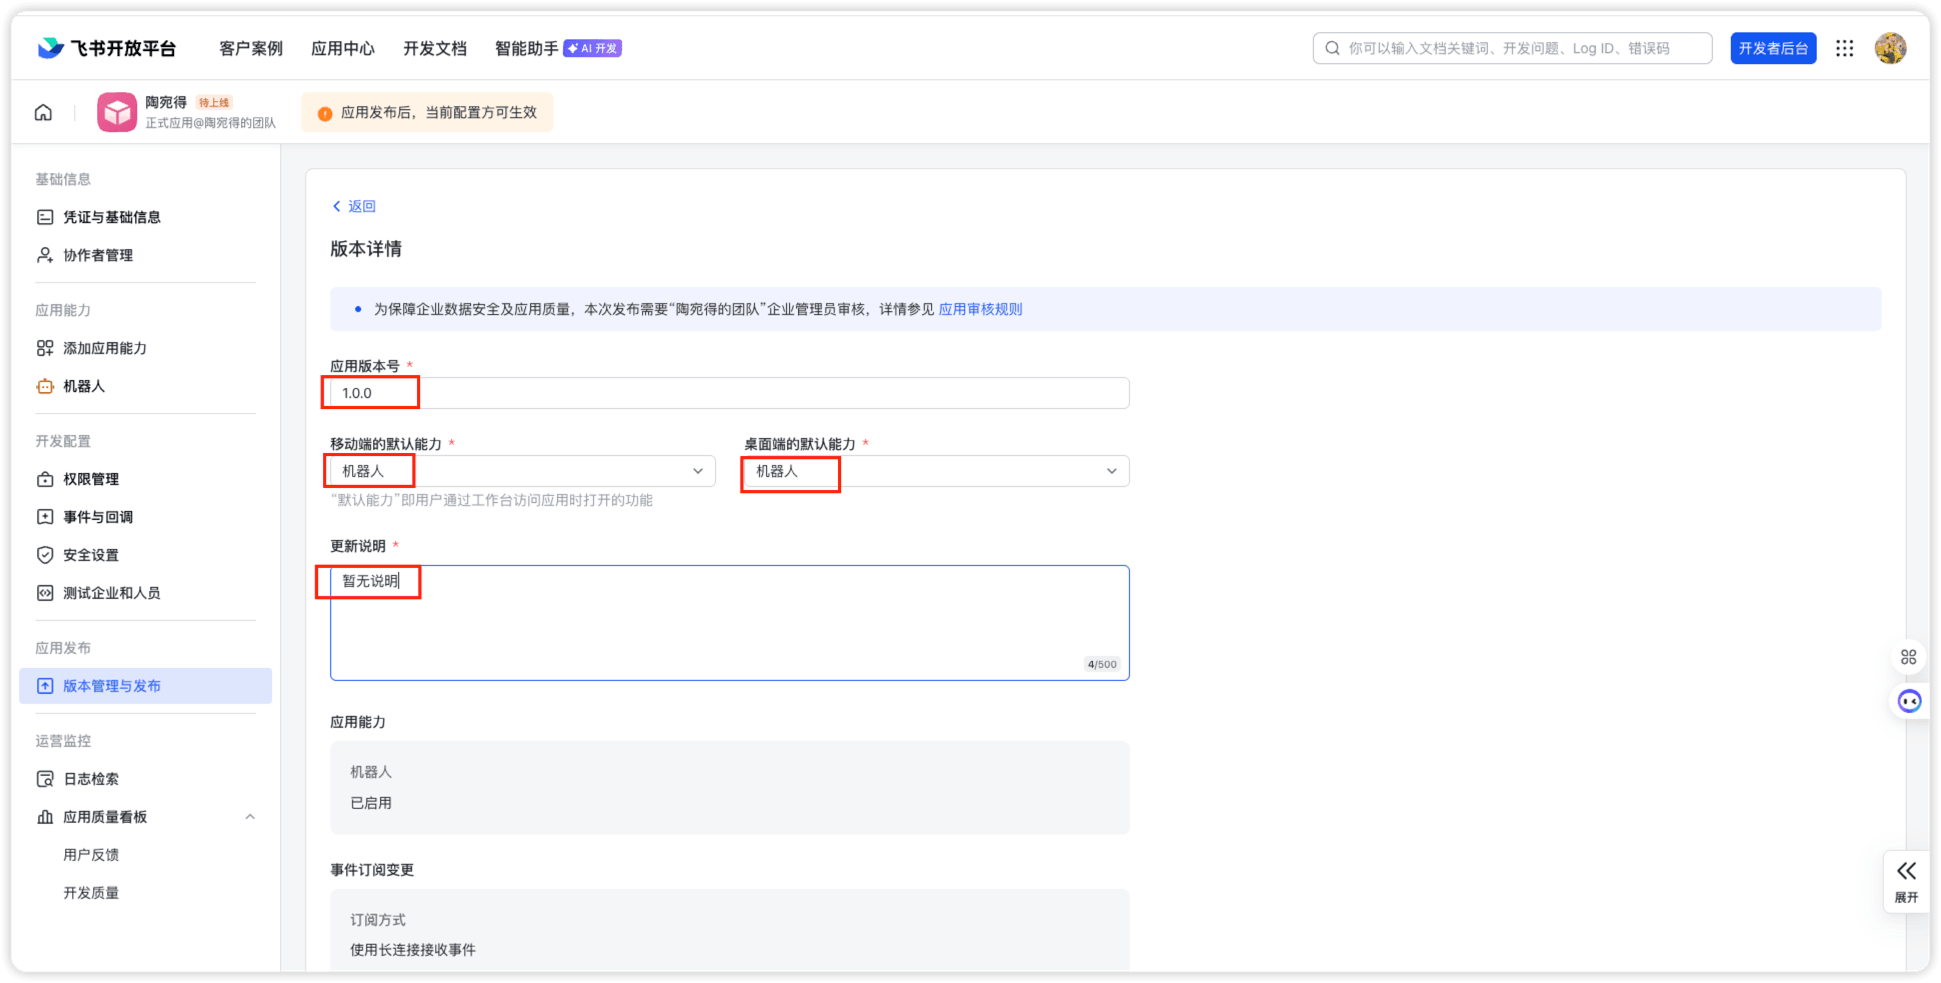The width and height of the screenshot is (1941, 983).
Task: Click 正式应用@陶宛得的团队 subtitle
Action: [x=210, y=123]
